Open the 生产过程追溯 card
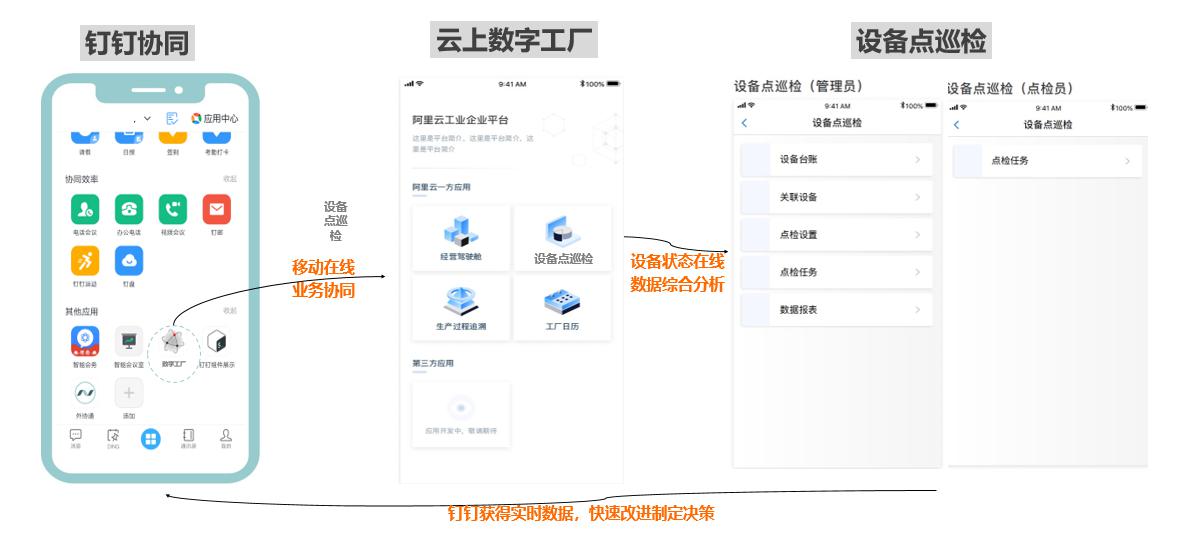 (x=461, y=308)
